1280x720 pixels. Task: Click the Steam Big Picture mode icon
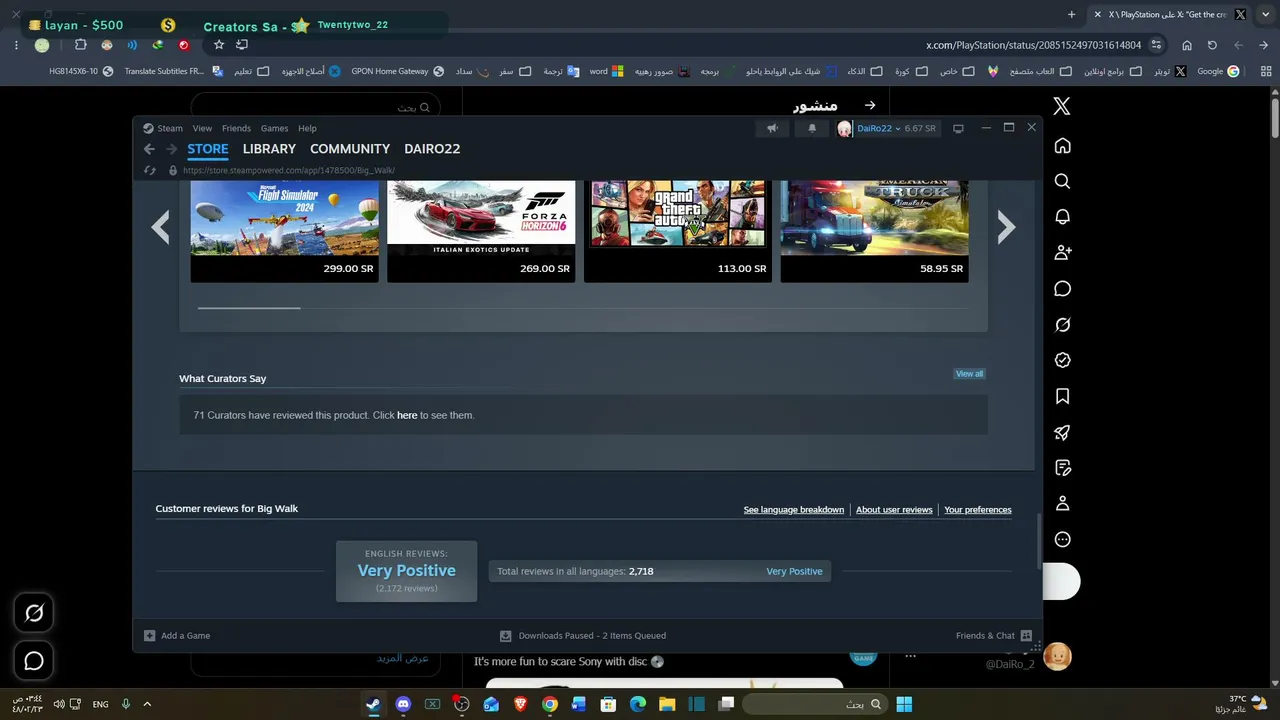(958, 128)
